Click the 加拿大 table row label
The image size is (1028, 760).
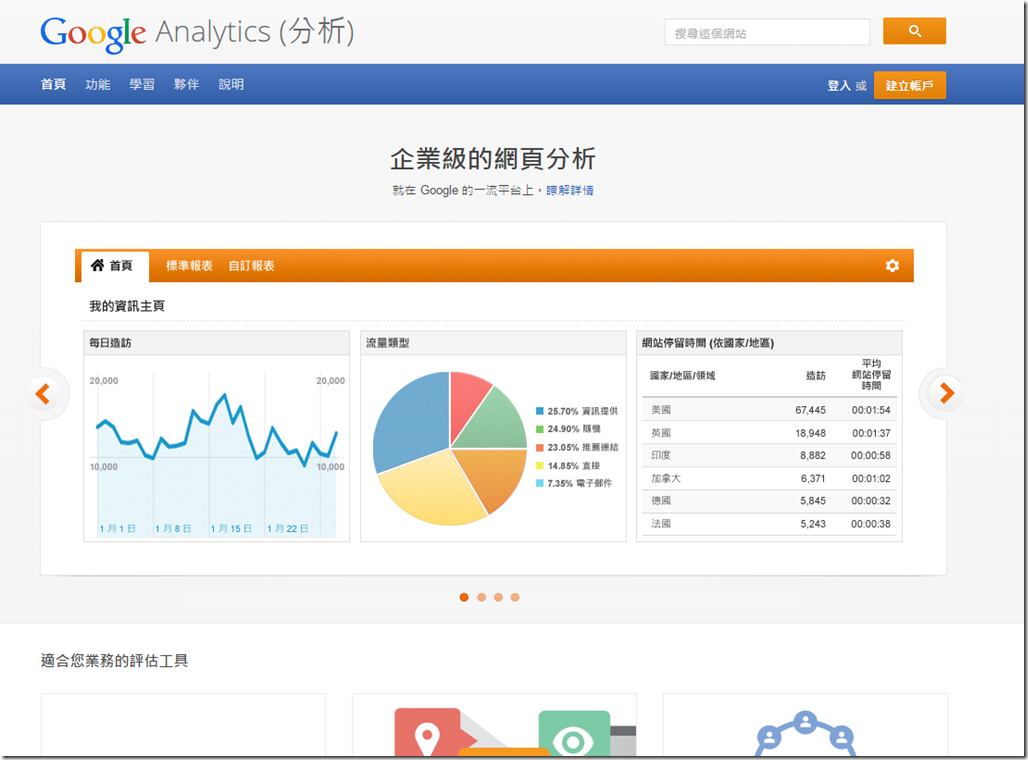[665, 478]
